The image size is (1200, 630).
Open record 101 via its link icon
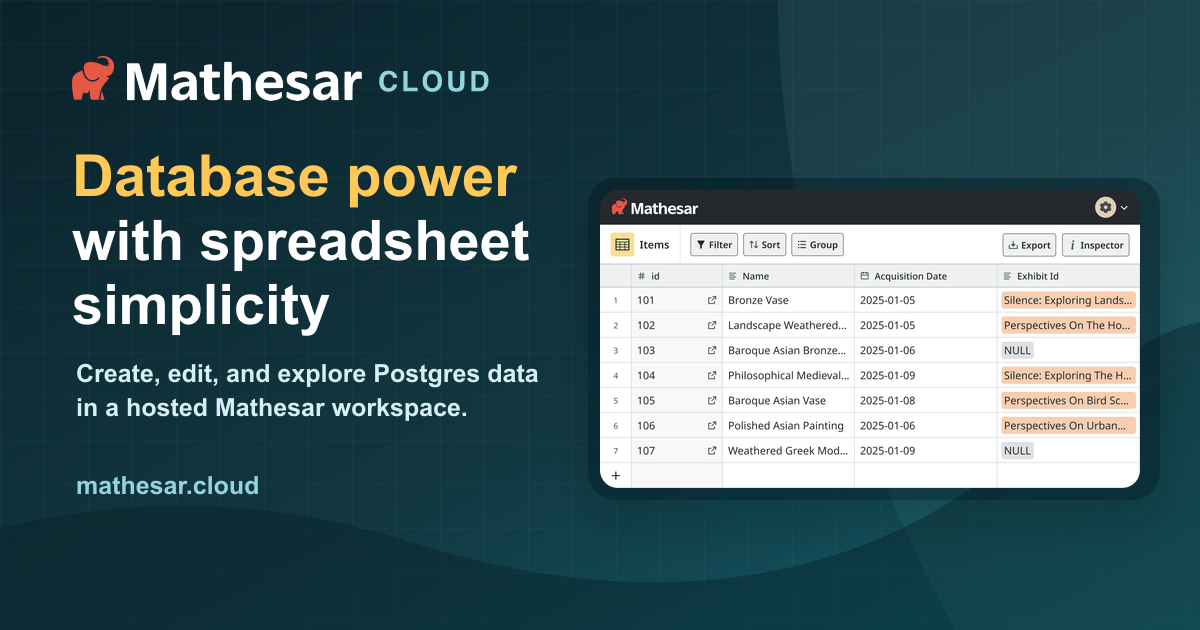click(712, 300)
